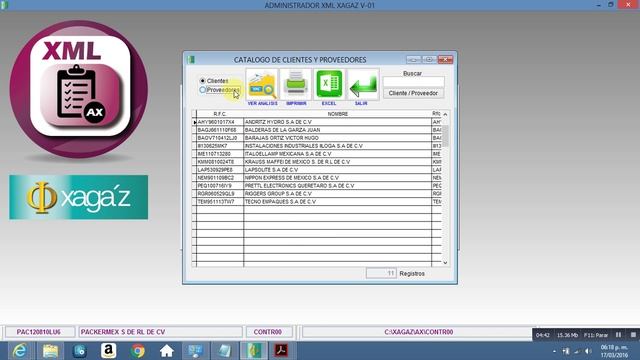Open Internet Explorer from the taskbar
640x360 pixels.
[20, 351]
